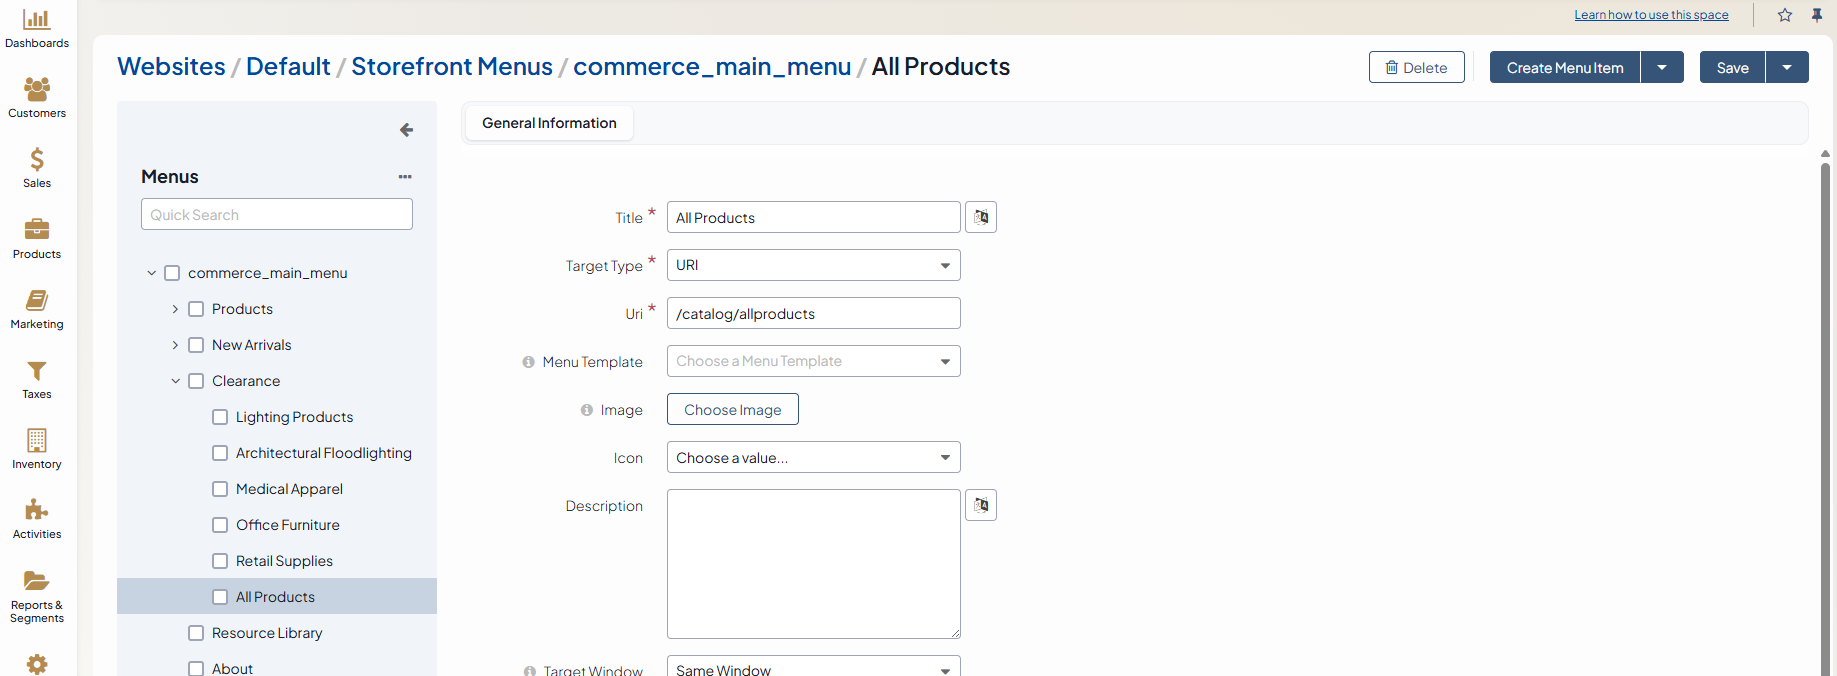
Task: Open the Save button dropdown arrow
Action: [1787, 67]
